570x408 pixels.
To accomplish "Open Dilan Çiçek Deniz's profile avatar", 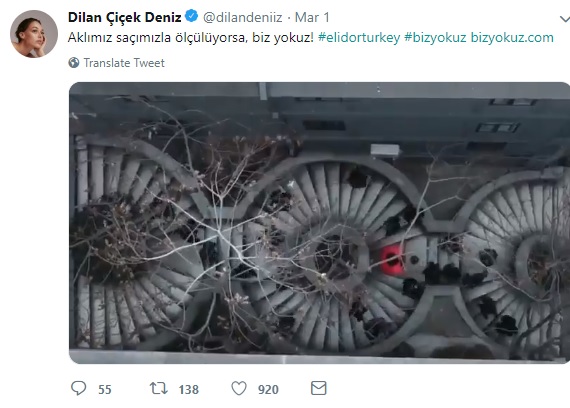I will click(34, 34).
